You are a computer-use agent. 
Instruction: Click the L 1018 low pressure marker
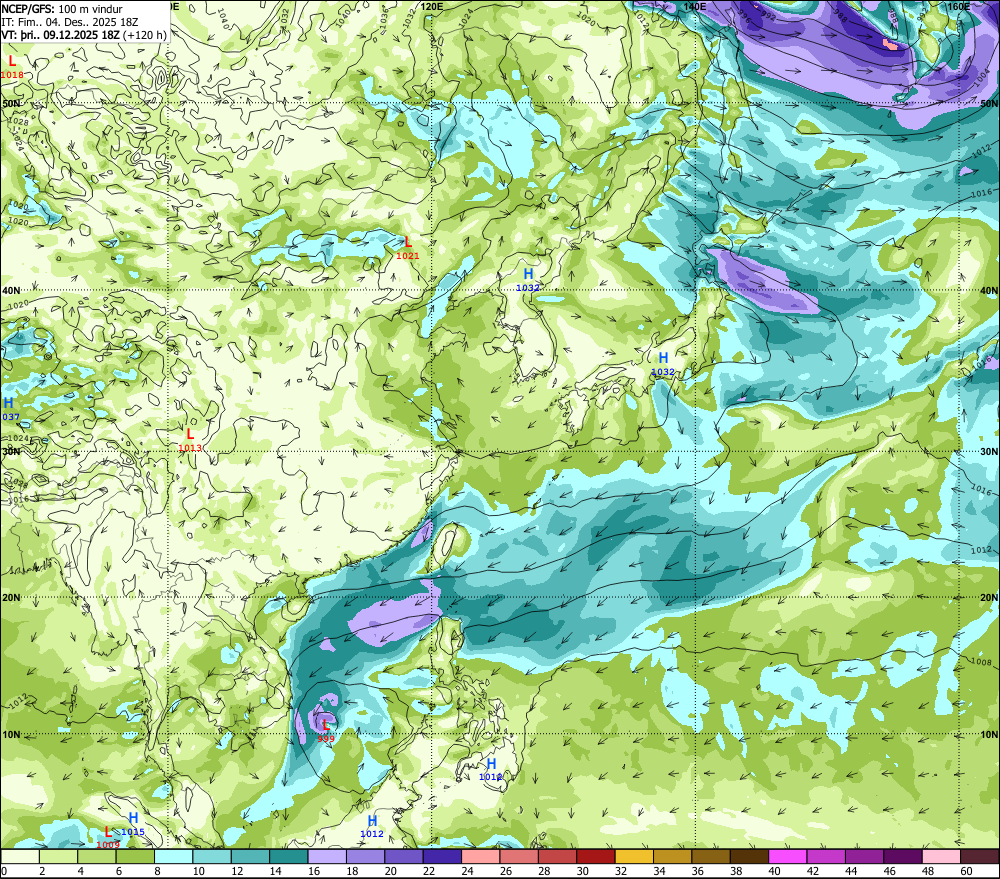[12, 67]
